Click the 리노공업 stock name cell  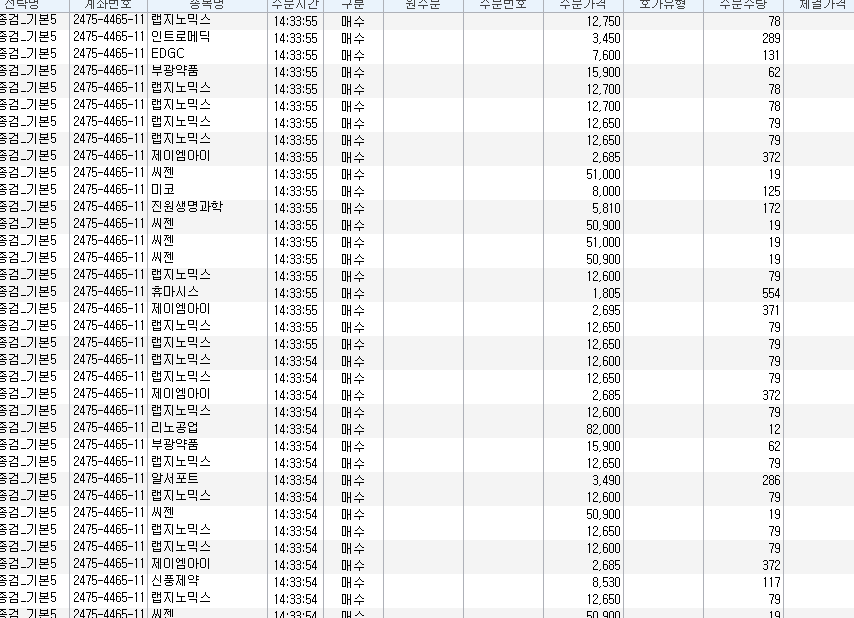click(175, 429)
